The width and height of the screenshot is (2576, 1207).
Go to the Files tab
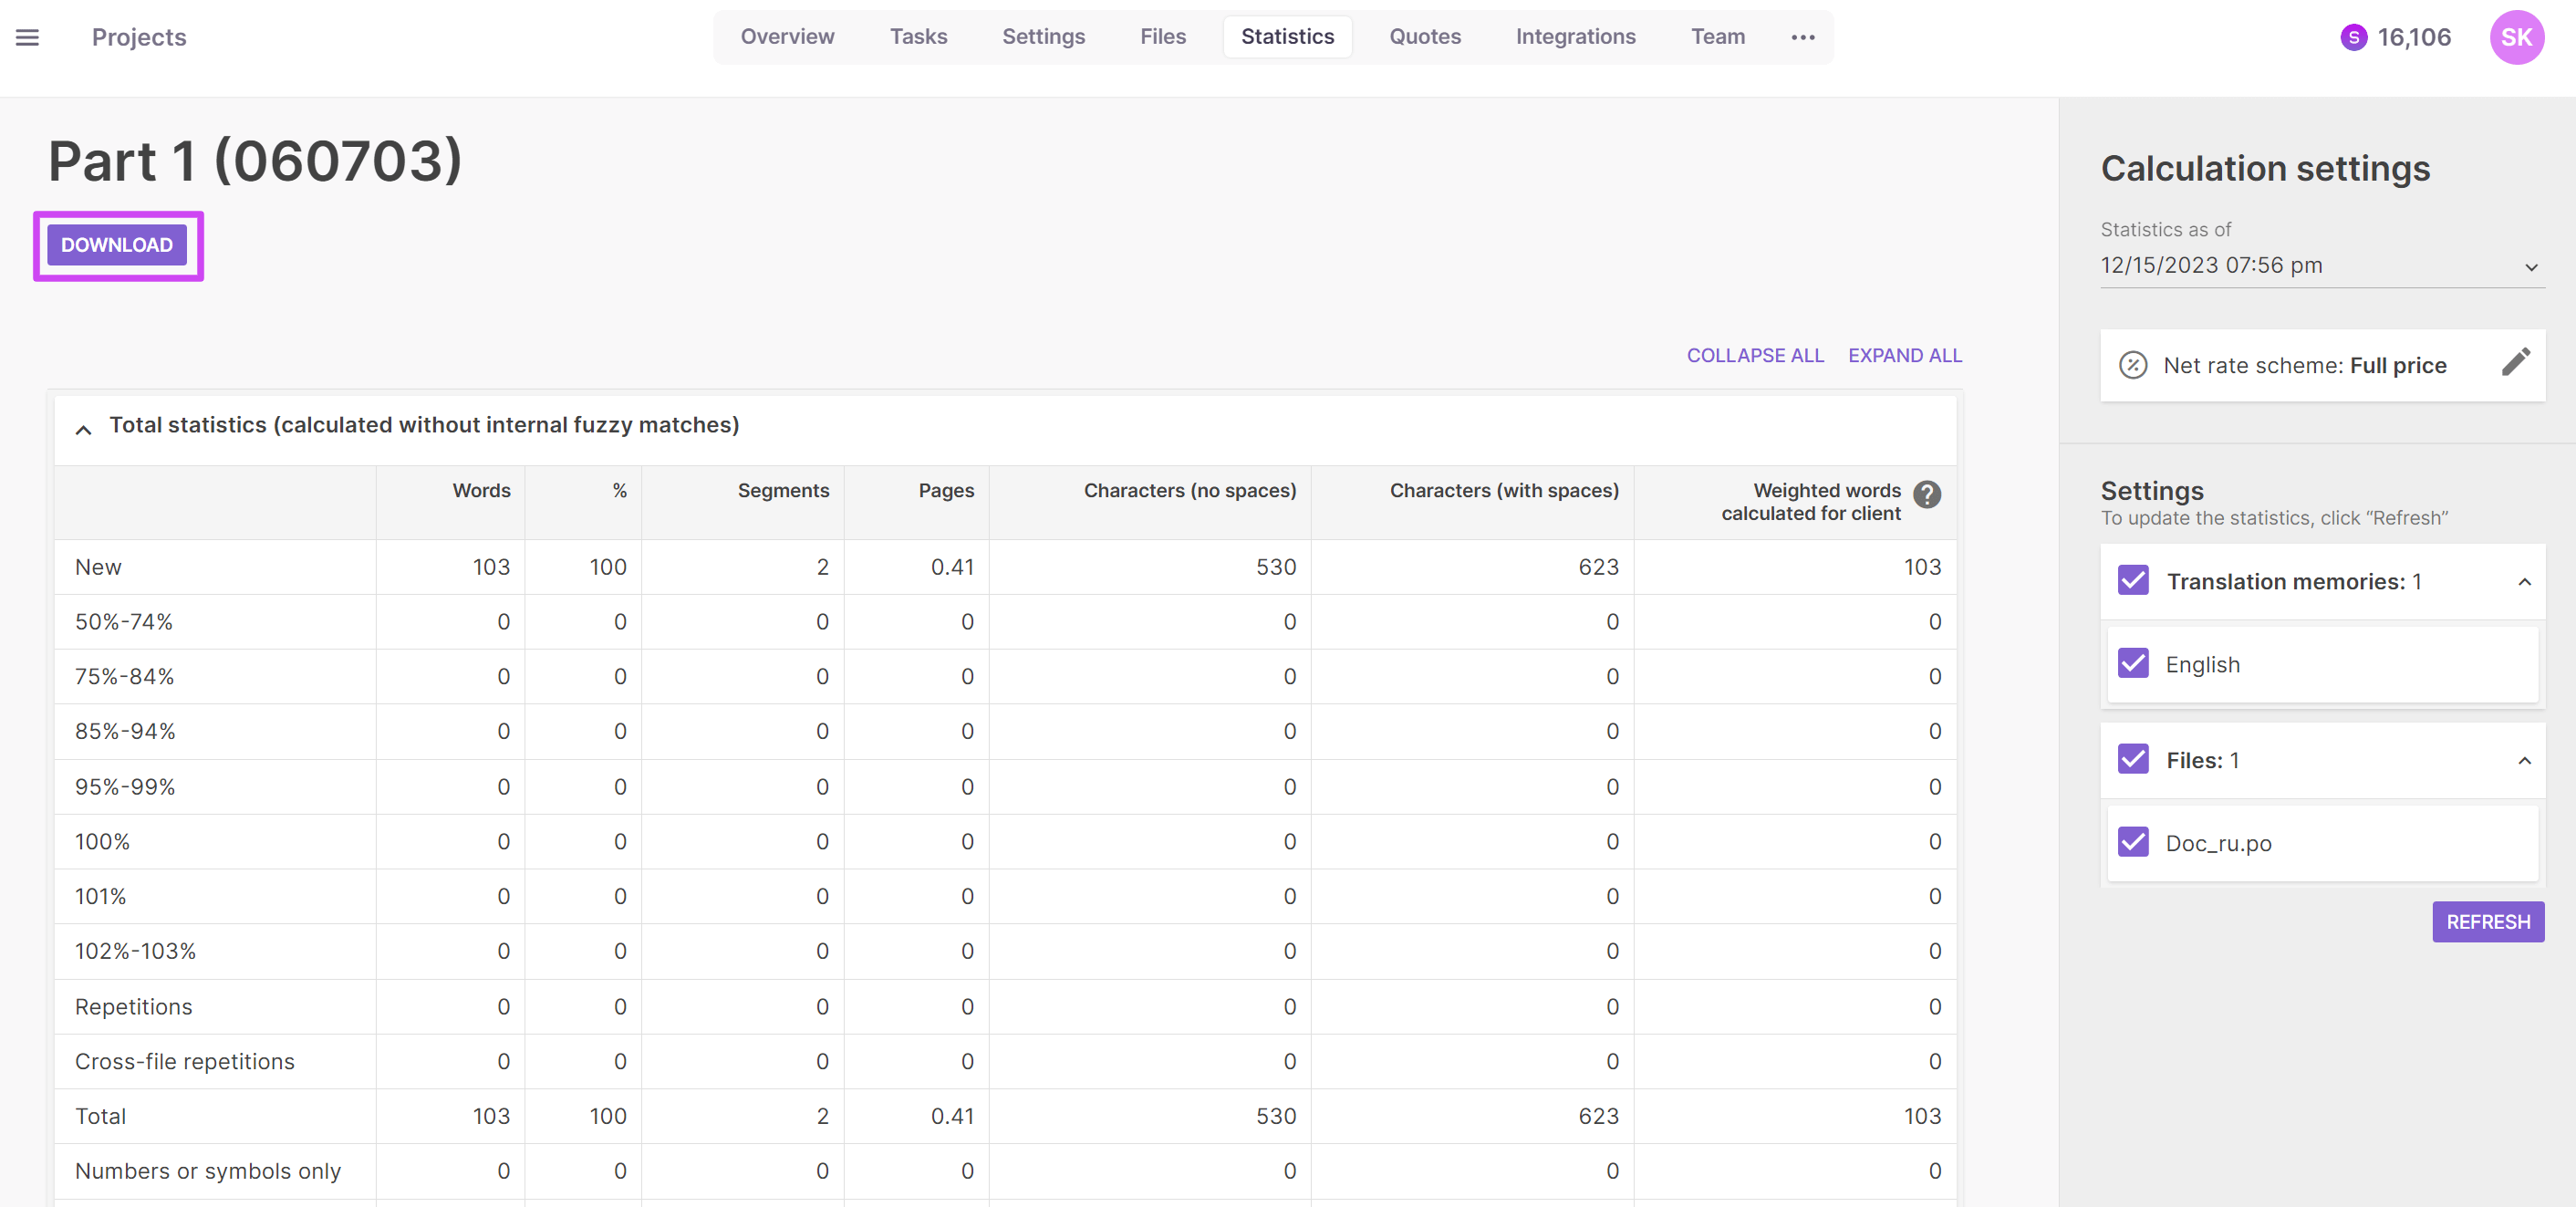point(1162,37)
